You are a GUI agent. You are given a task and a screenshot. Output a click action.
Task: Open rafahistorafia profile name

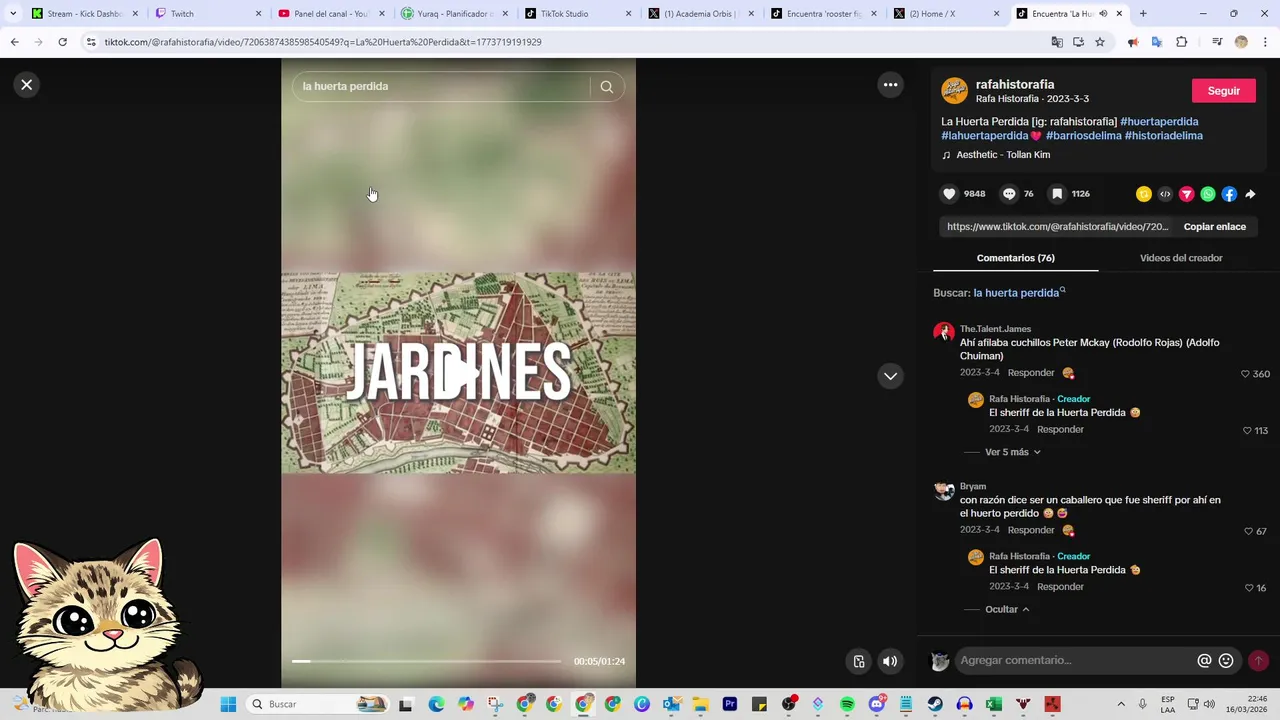(1015, 85)
